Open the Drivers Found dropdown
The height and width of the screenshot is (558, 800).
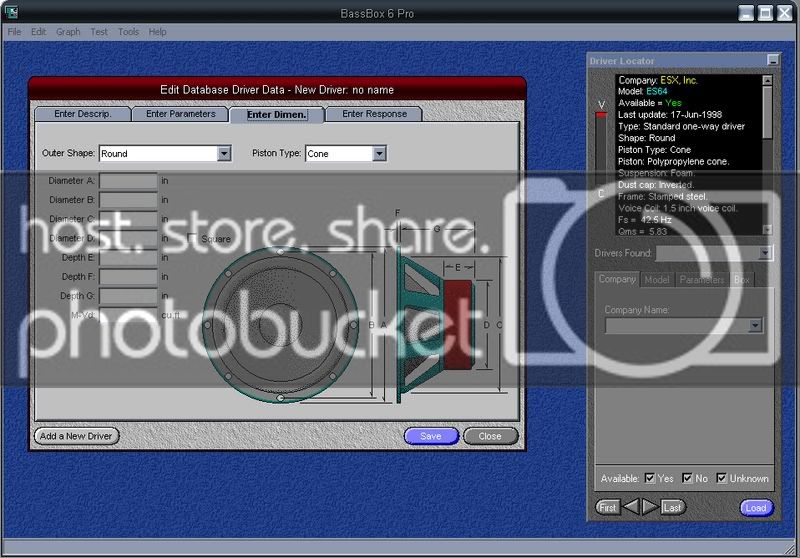764,253
